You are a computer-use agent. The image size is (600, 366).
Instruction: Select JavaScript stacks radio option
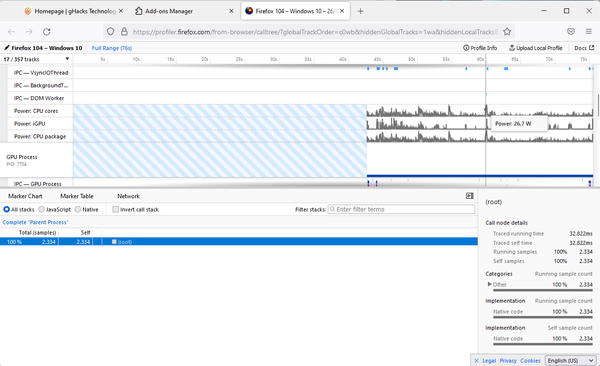(42, 209)
